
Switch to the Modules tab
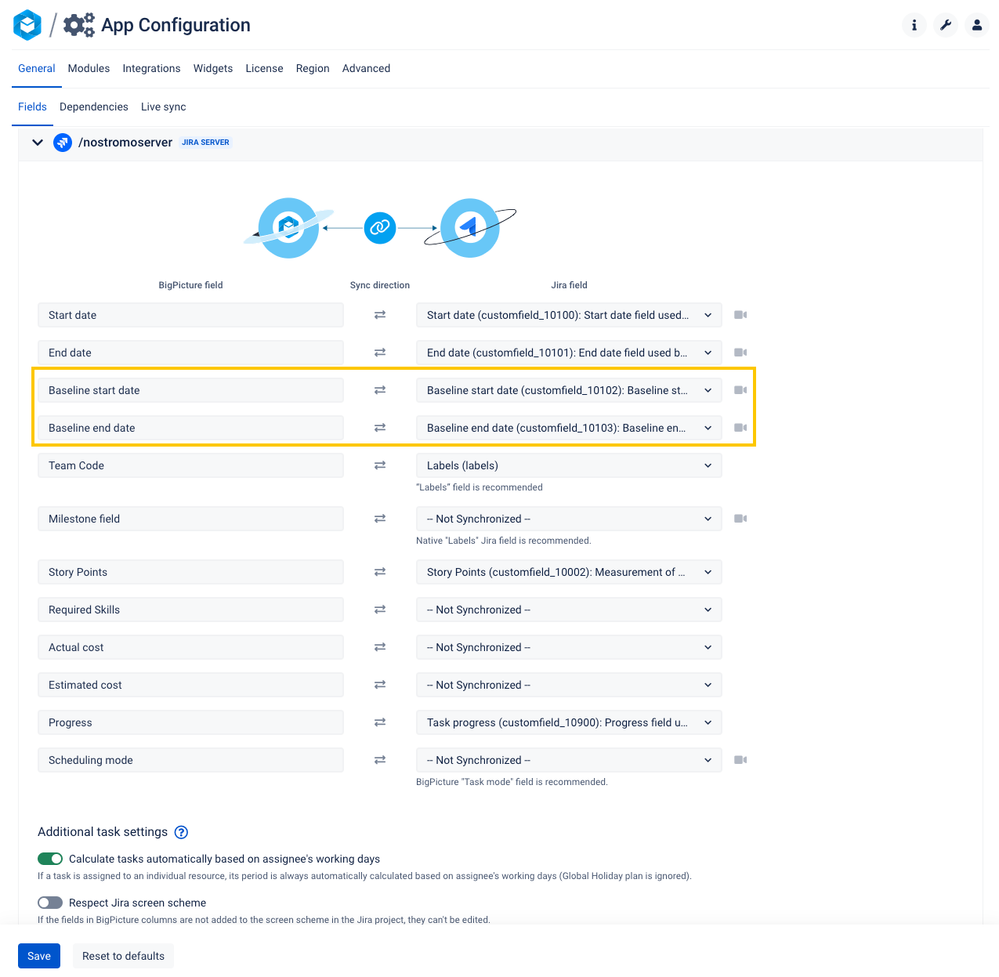click(x=89, y=68)
